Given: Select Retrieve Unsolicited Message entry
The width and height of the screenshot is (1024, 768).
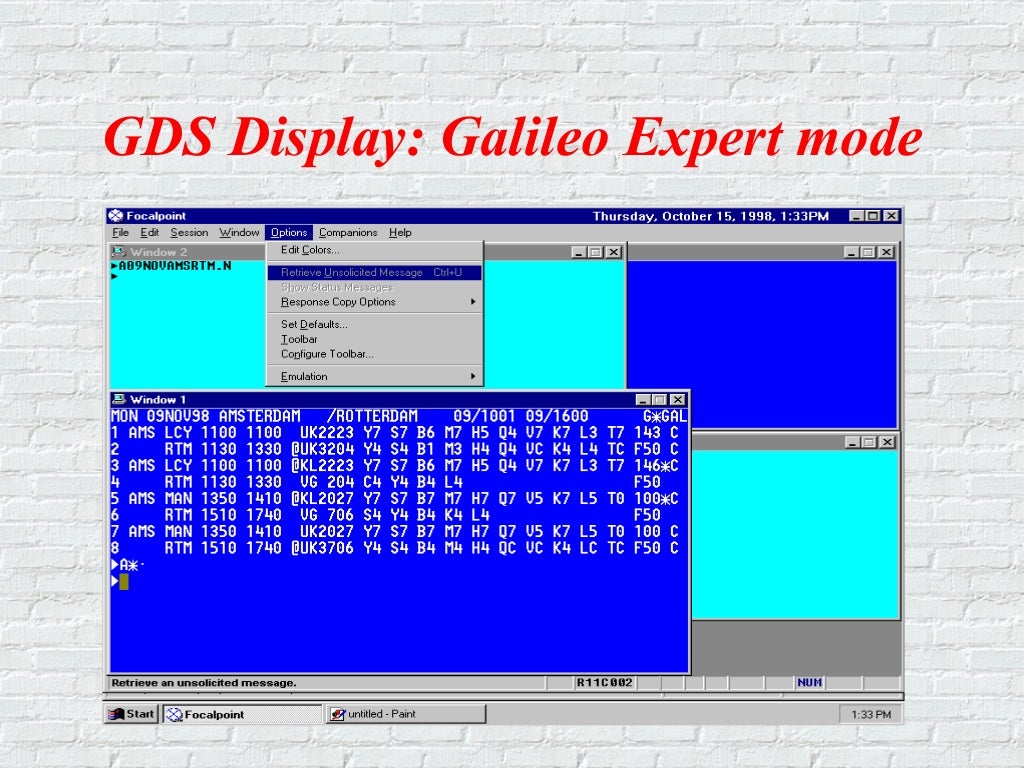Looking at the screenshot, I should point(374,272).
